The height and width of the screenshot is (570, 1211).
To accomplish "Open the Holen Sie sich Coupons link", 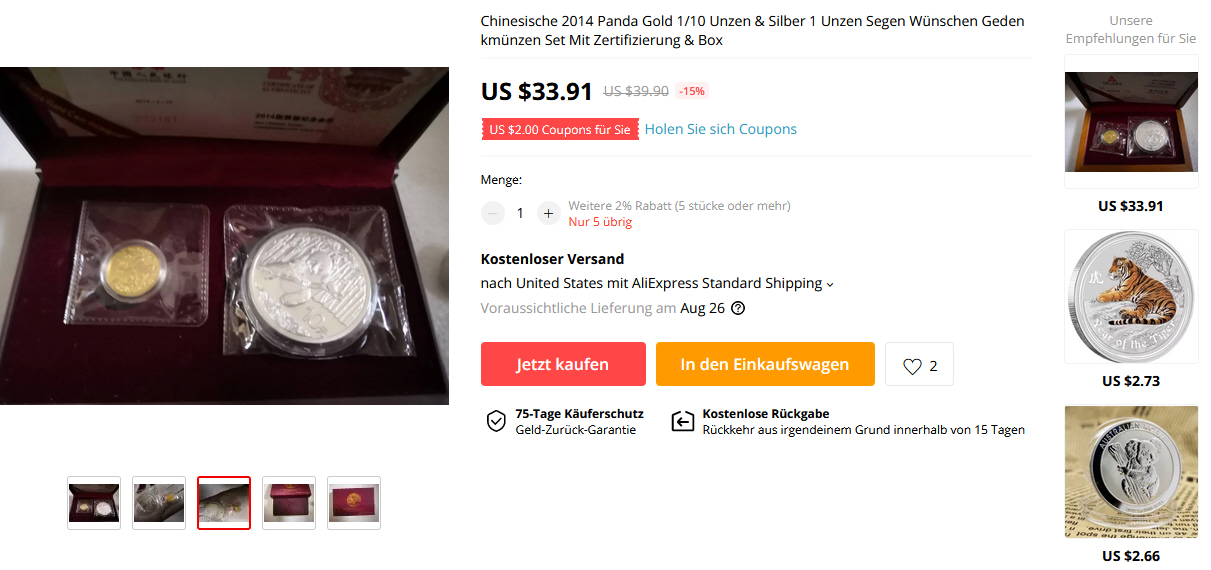I will click(721, 129).
